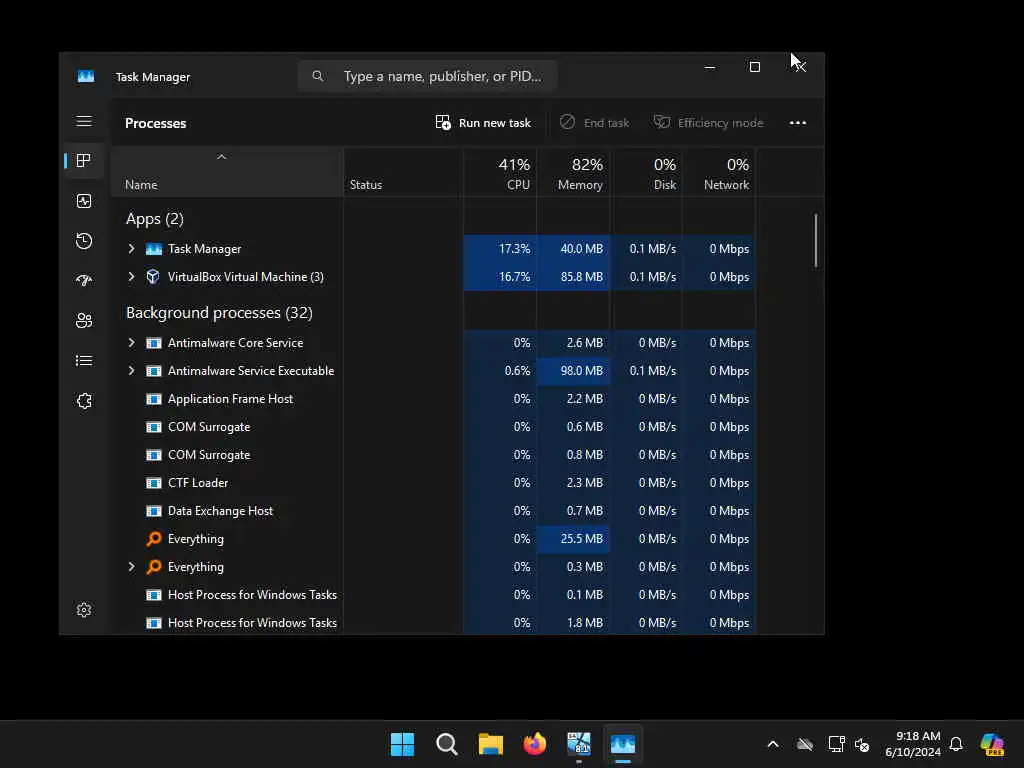Click the Efficiency mode button
Viewport: 1024px width, 768px height.
coord(709,123)
